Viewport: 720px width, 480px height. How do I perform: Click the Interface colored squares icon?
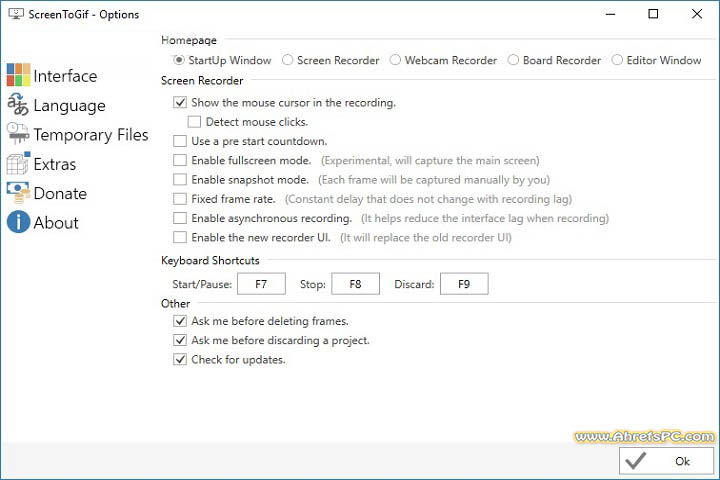[18, 75]
